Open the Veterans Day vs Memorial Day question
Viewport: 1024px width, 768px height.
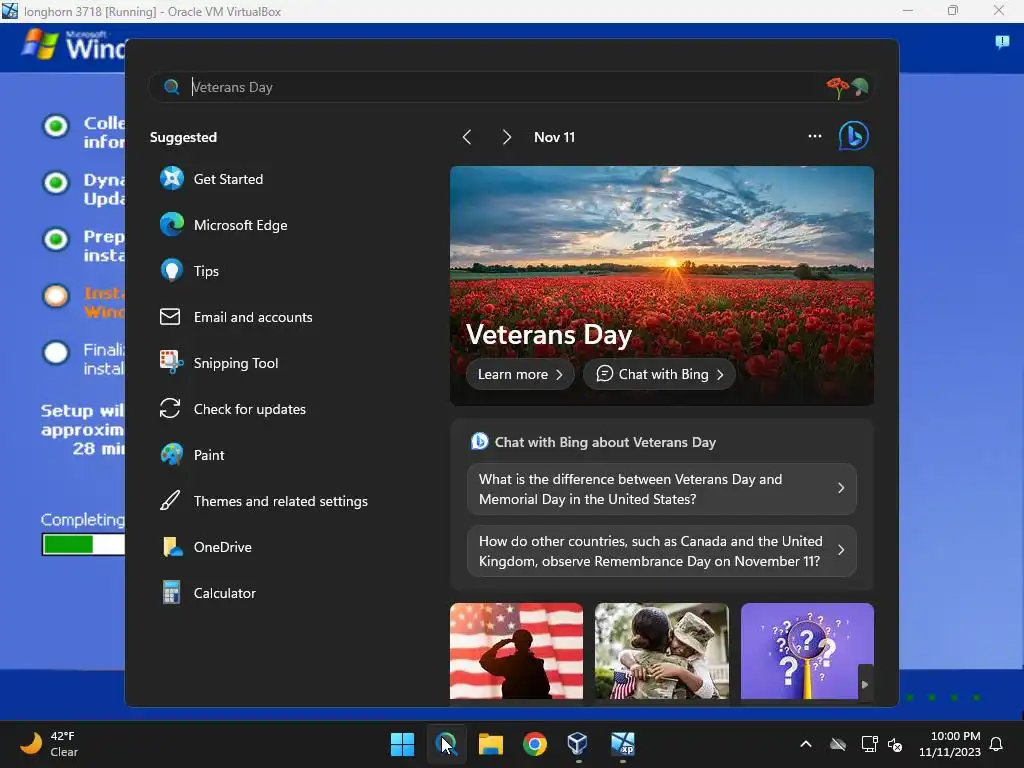click(x=662, y=489)
